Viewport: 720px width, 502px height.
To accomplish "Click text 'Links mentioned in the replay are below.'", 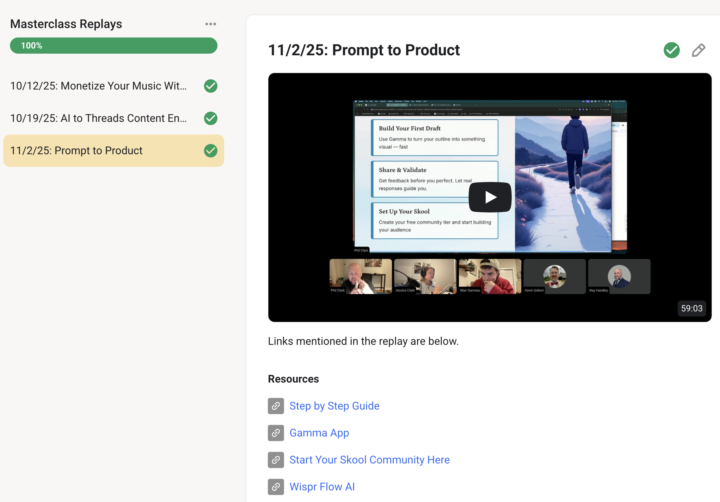I will [x=363, y=341].
